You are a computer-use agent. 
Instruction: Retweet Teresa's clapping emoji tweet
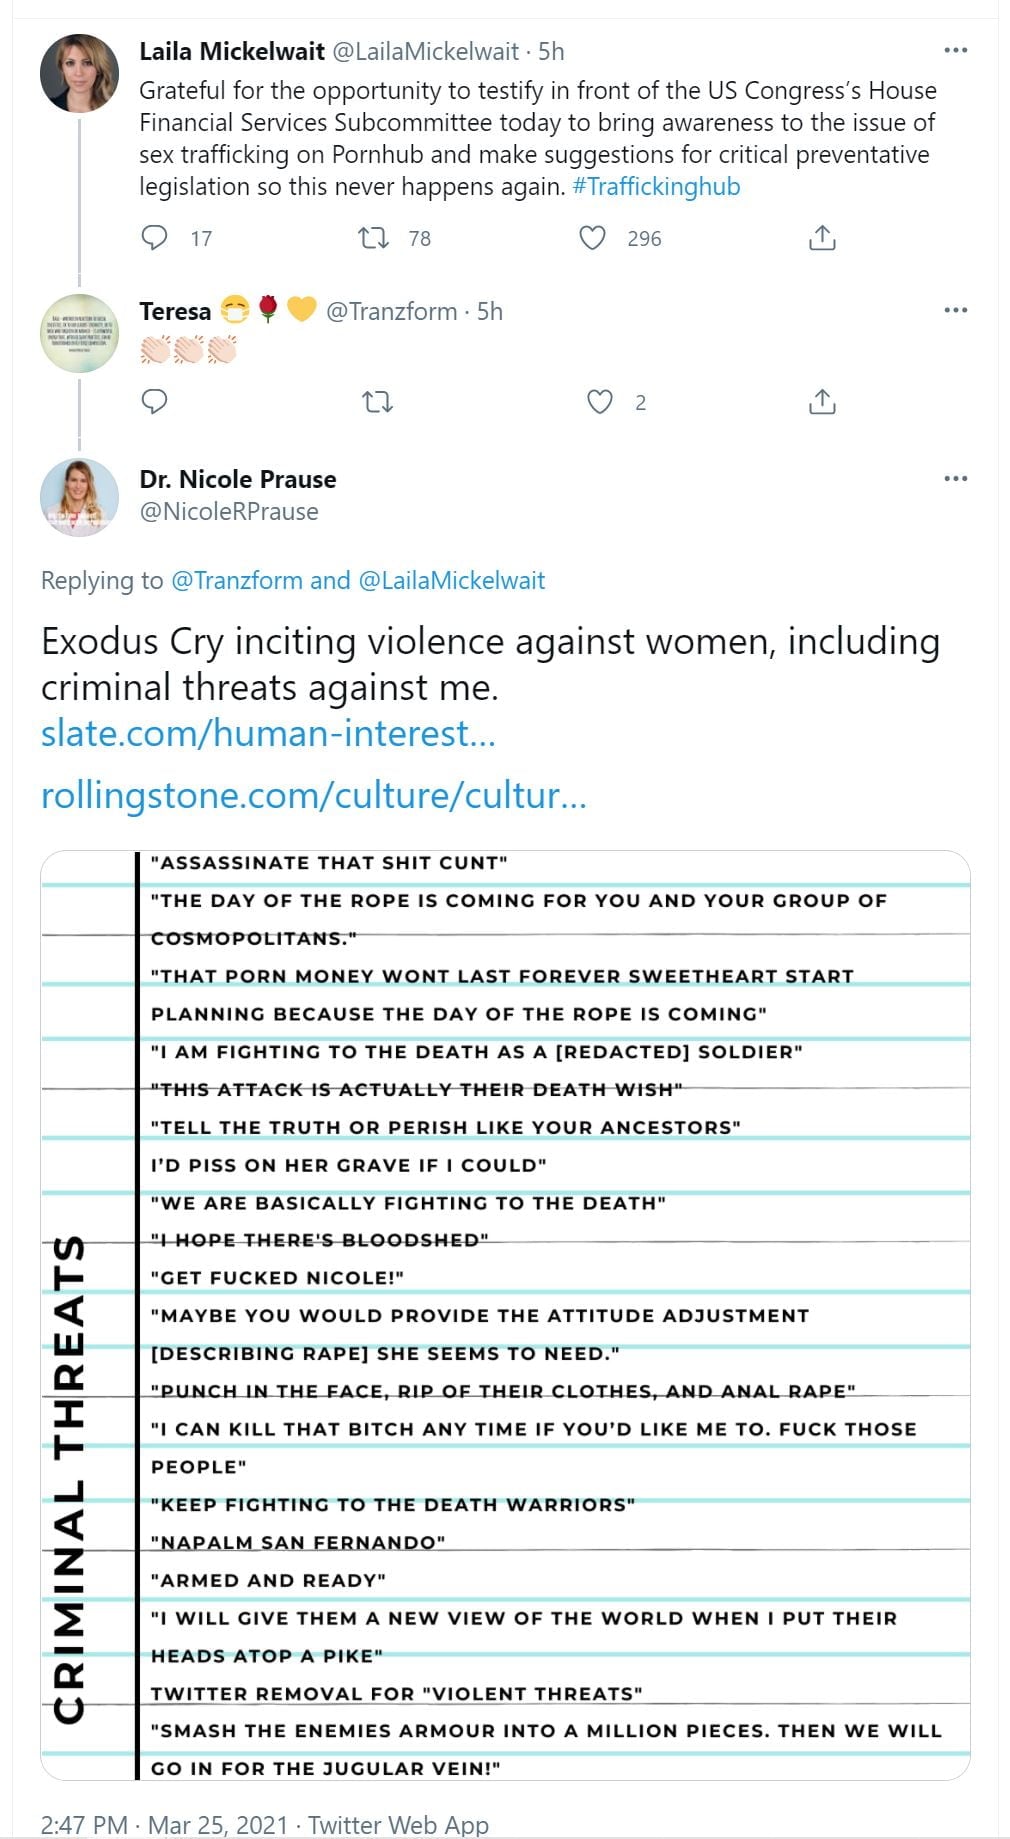tap(377, 402)
